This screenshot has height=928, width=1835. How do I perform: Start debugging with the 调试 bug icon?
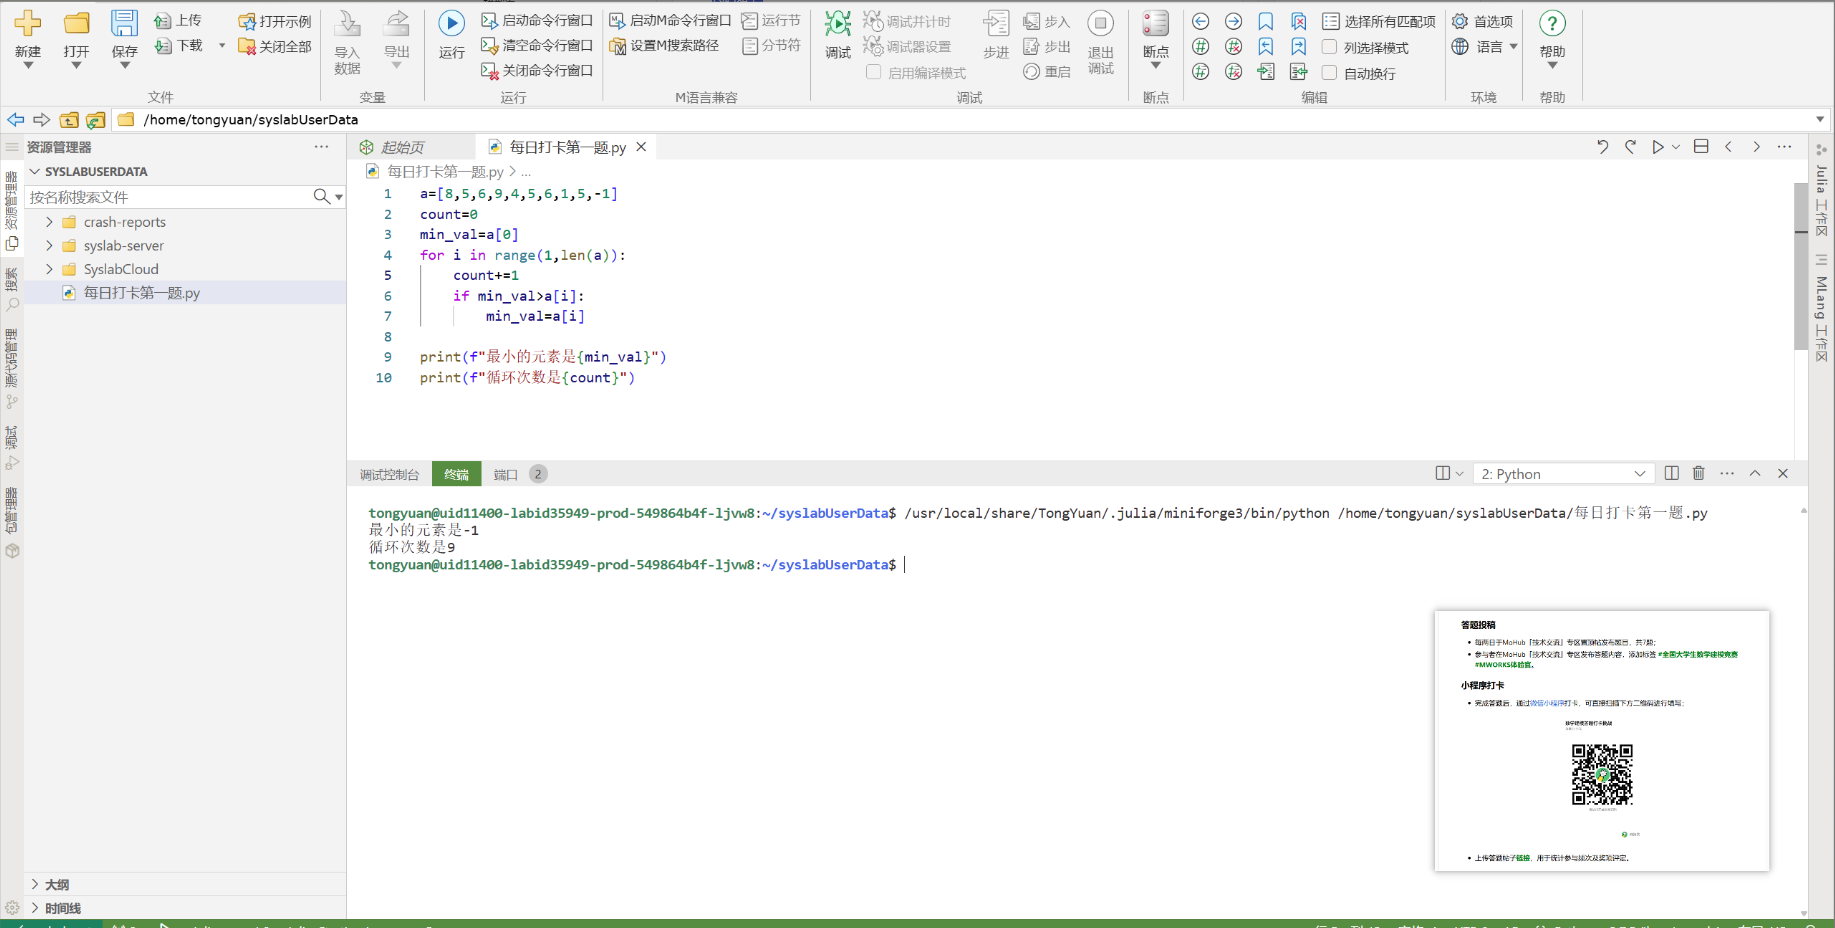pos(838,23)
